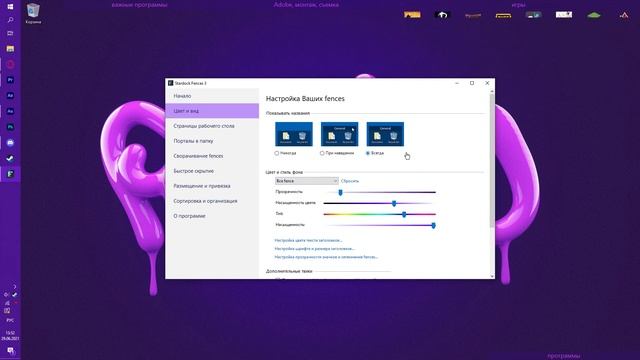Select the Всегда radio button
The width and height of the screenshot is (640, 360).
point(368,153)
